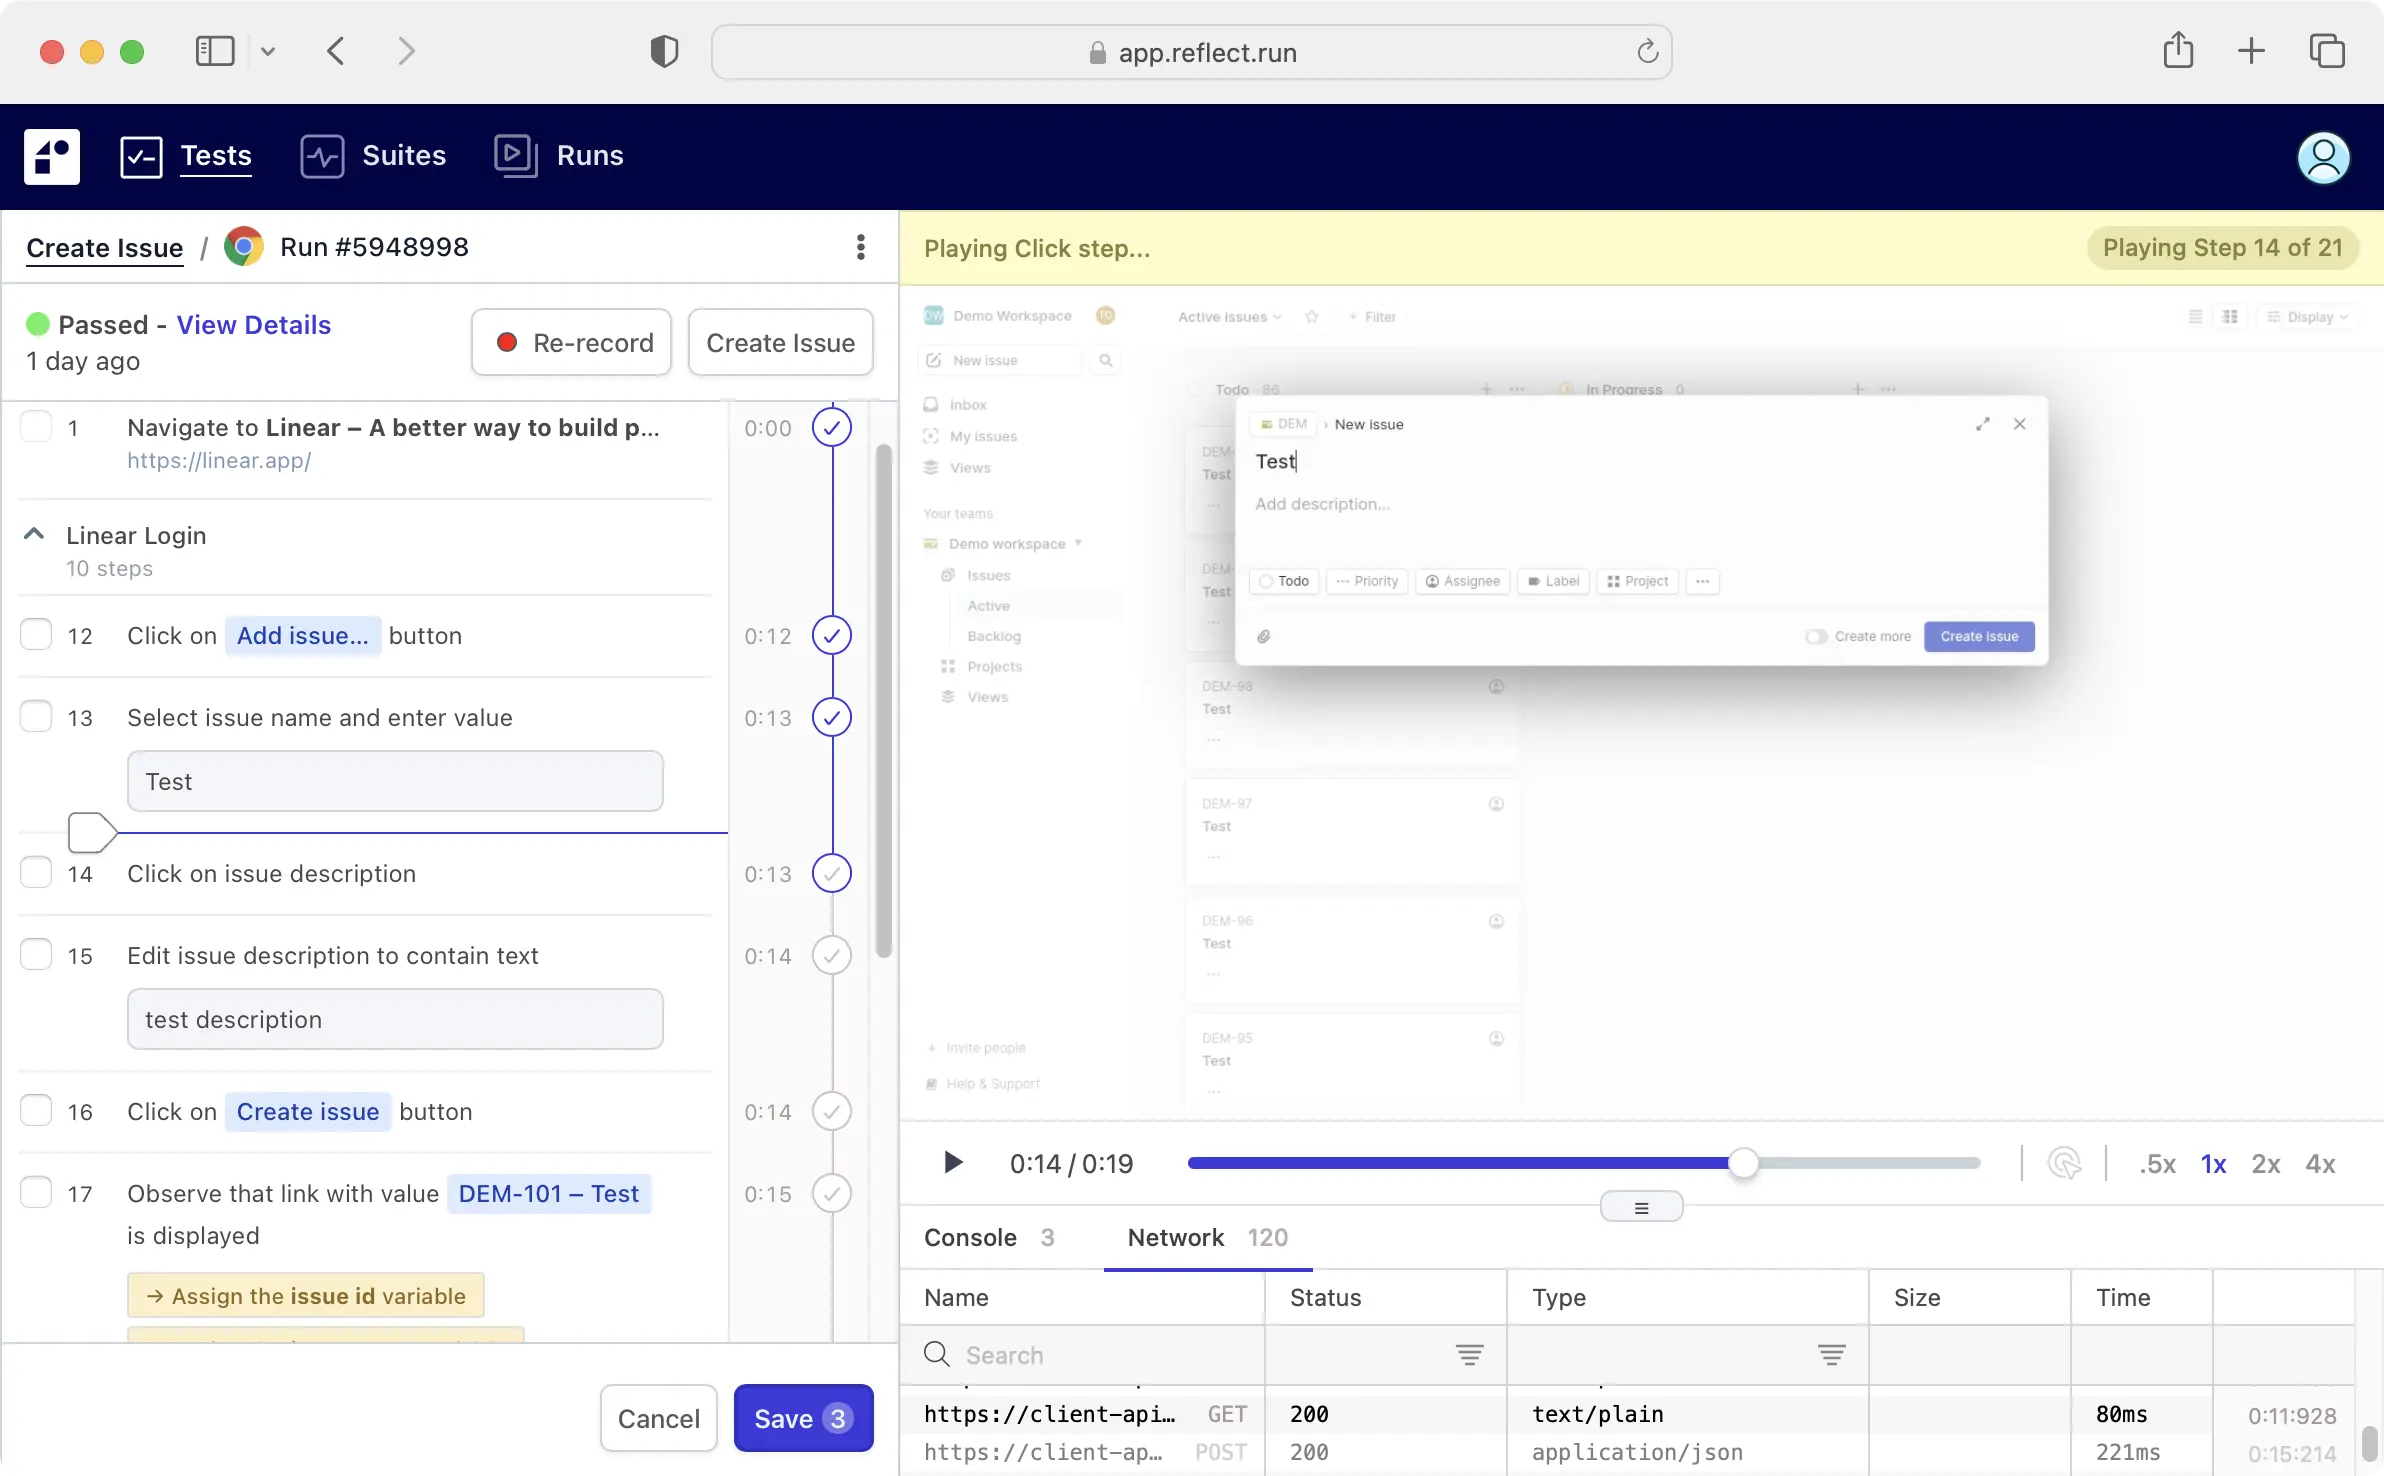Click the playback progress slider handle

click(x=1743, y=1163)
